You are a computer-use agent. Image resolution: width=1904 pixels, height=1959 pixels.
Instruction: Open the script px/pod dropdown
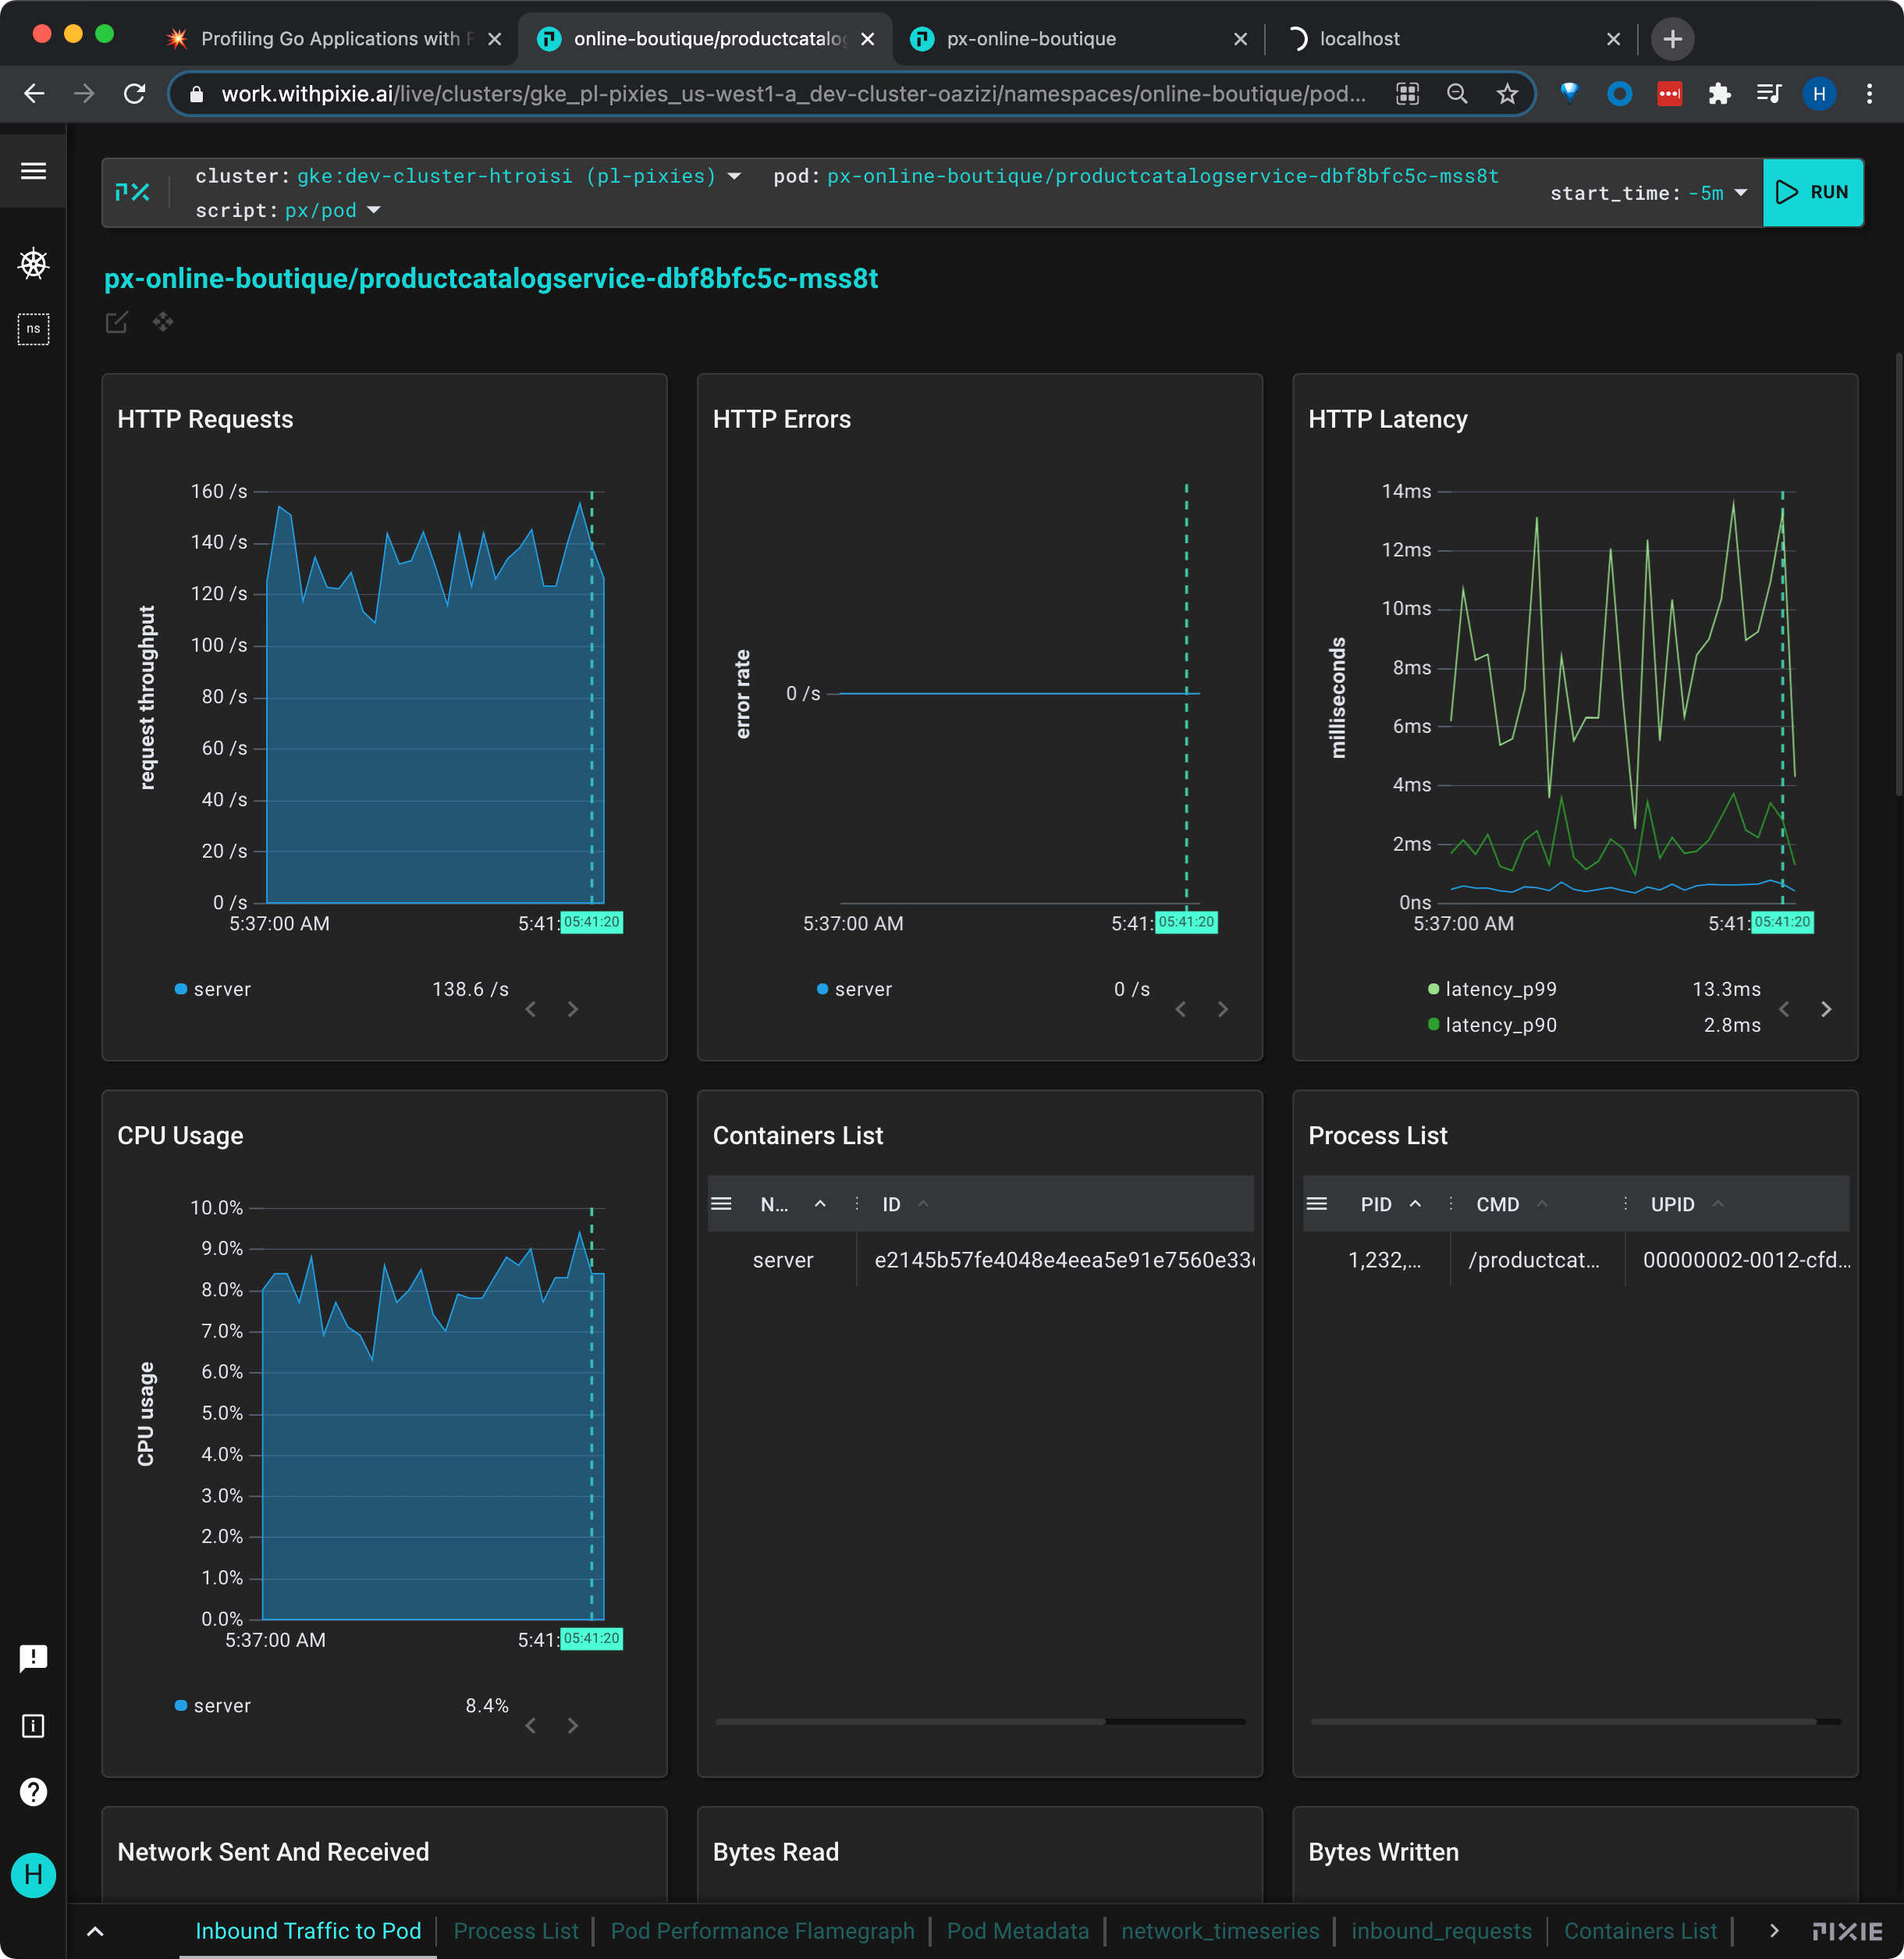click(x=374, y=210)
